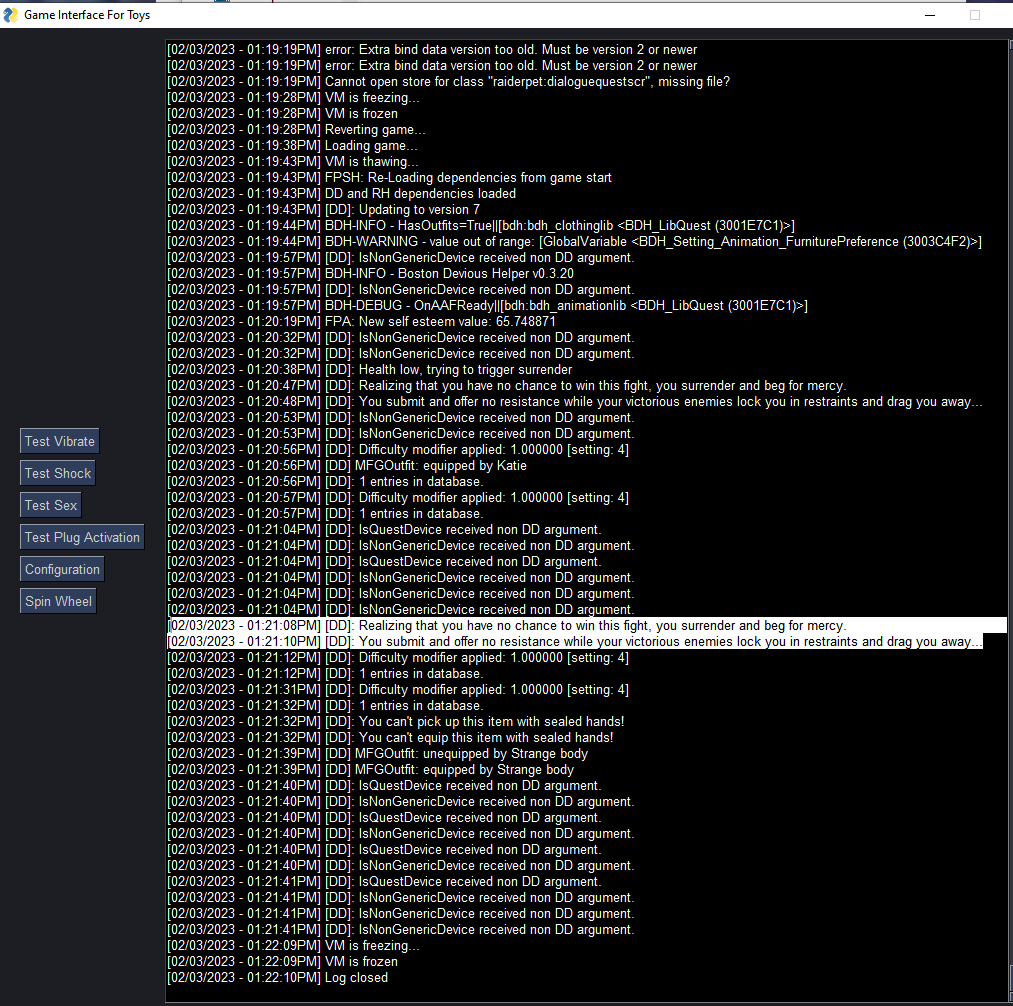This screenshot has width=1013, height=1006.
Task: Select 01:20:56PM '1 entries in database' line
Action: pyautogui.click(x=326, y=481)
